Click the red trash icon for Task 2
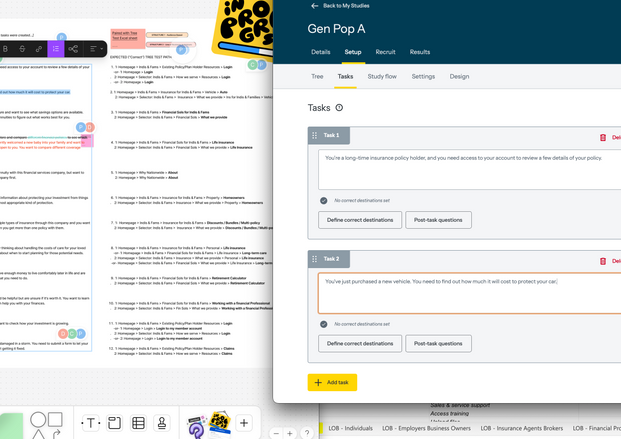The height and width of the screenshot is (439, 621). click(x=603, y=261)
